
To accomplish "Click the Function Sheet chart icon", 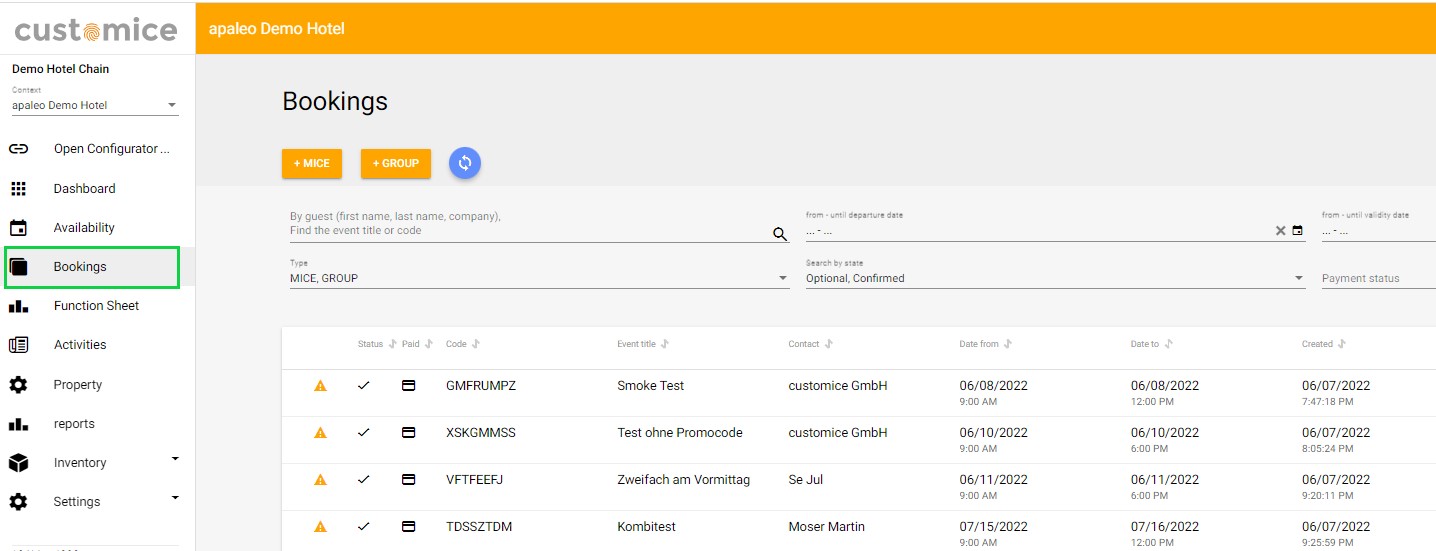I will tap(18, 306).
